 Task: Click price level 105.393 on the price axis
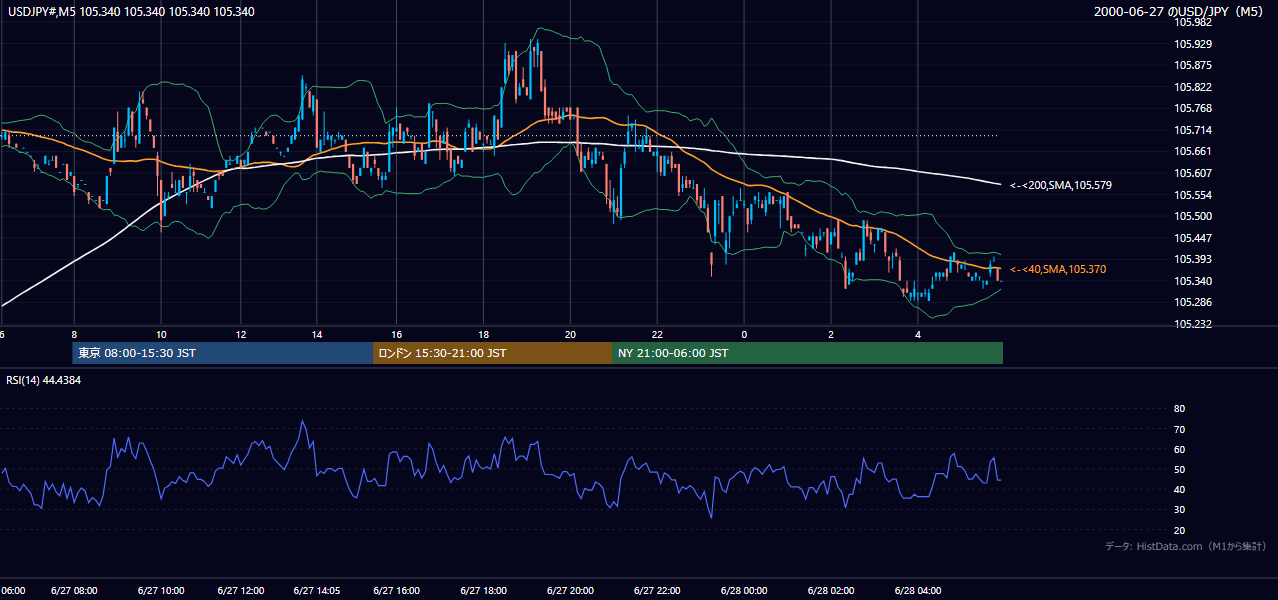coord(1195,259)
